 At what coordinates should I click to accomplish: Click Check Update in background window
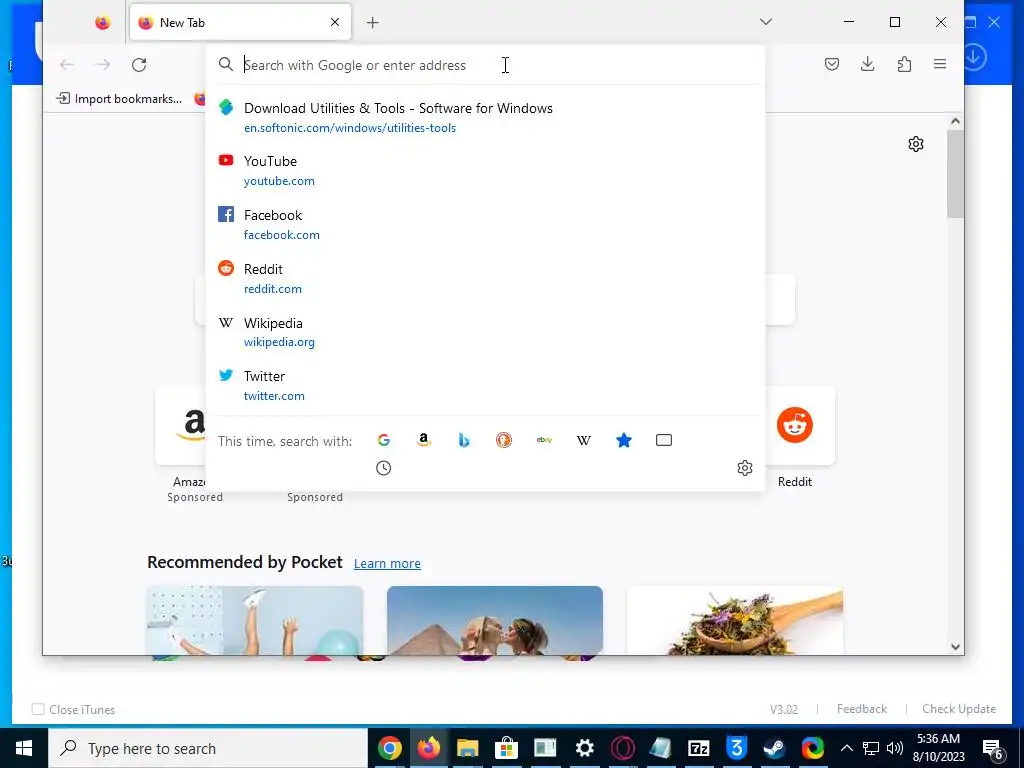(x=959, y=709)
